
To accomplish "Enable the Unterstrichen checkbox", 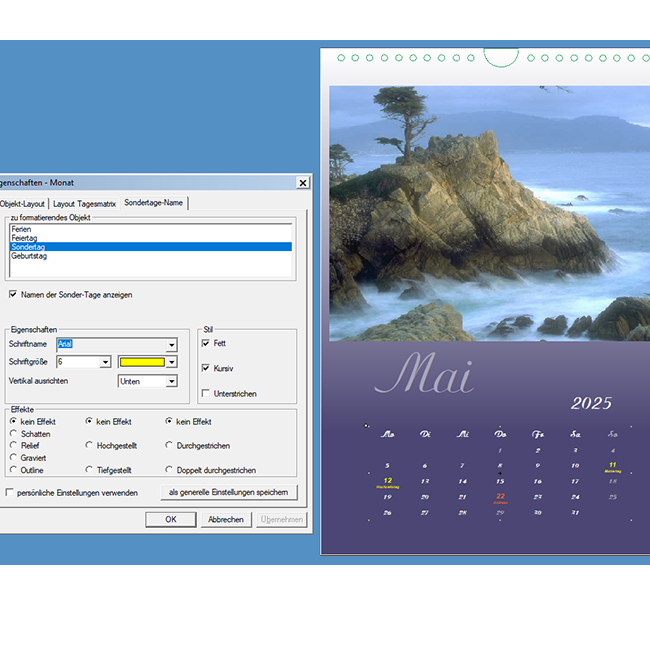I will [x=206, y=394].
